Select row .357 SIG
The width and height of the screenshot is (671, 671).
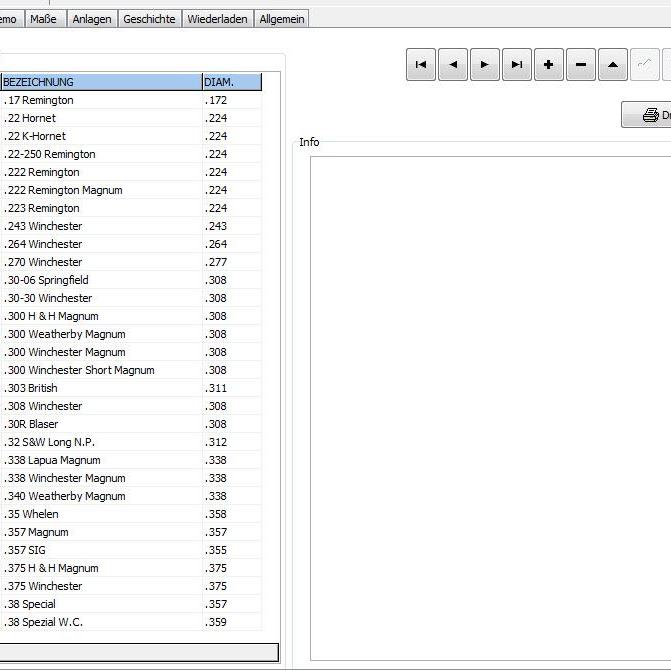click(x=131, y=550)
